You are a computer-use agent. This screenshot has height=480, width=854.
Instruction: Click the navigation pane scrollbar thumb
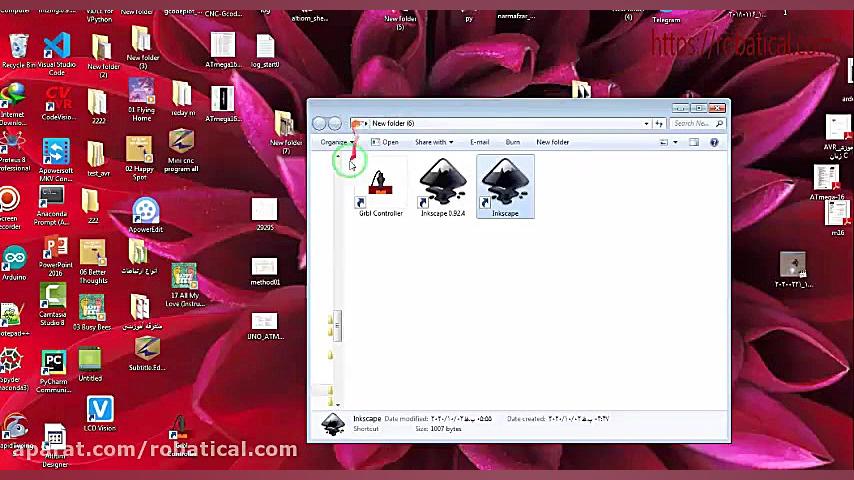[337, 325]
